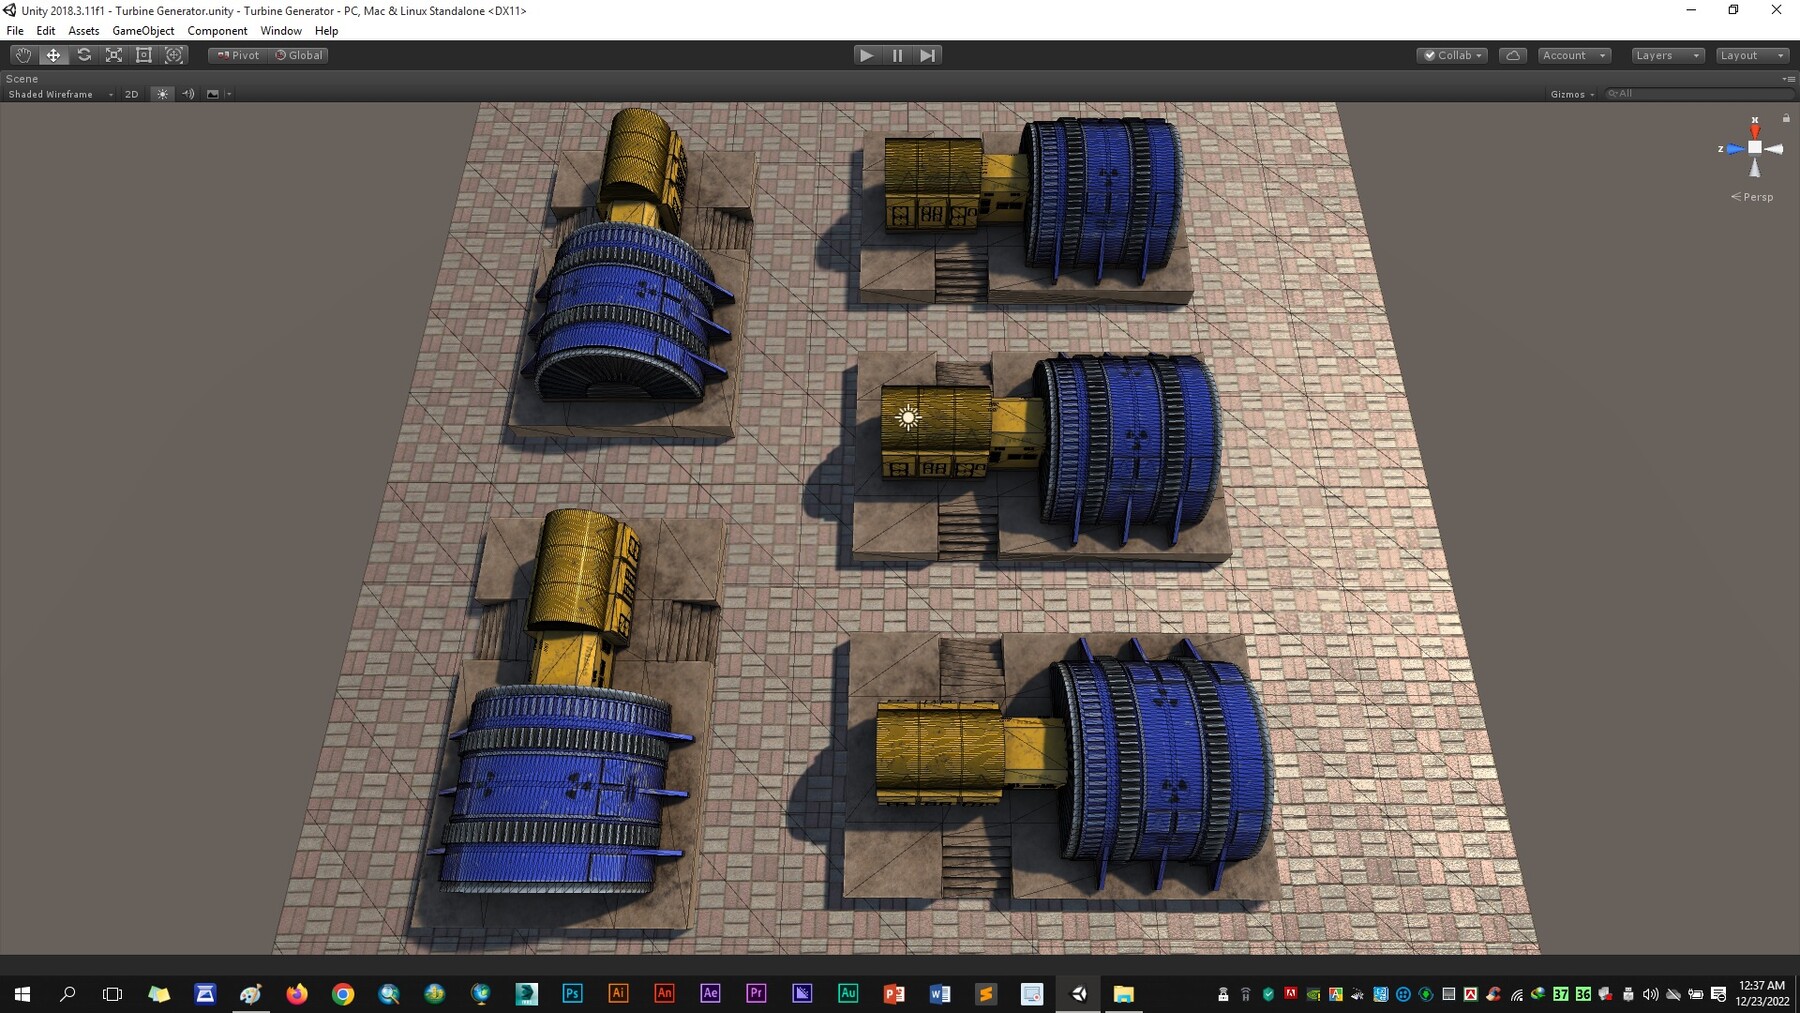Select the Rect transform tool

[x=144, y=55]
